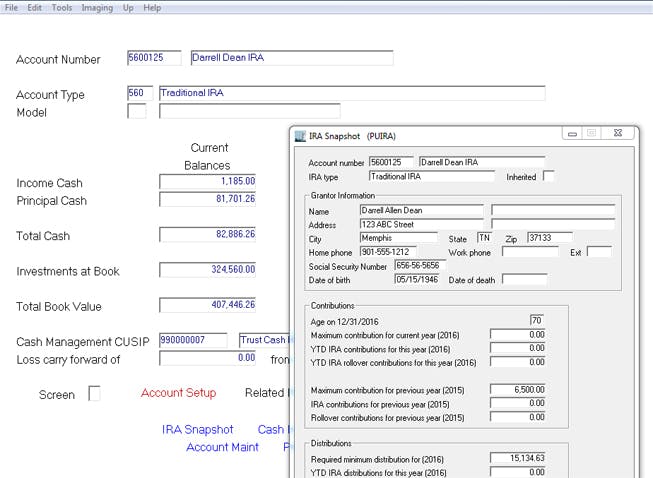Click the Account Type code field 560
The height and width of the screenshot is (478, 653).
[x=140, y=93]
